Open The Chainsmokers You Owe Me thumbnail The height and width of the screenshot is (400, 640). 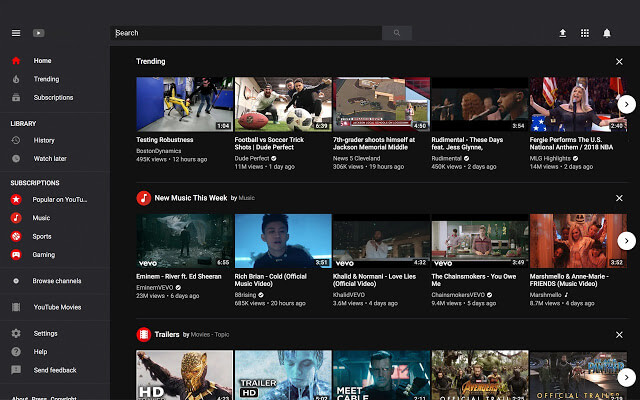(x=480, y=241)
